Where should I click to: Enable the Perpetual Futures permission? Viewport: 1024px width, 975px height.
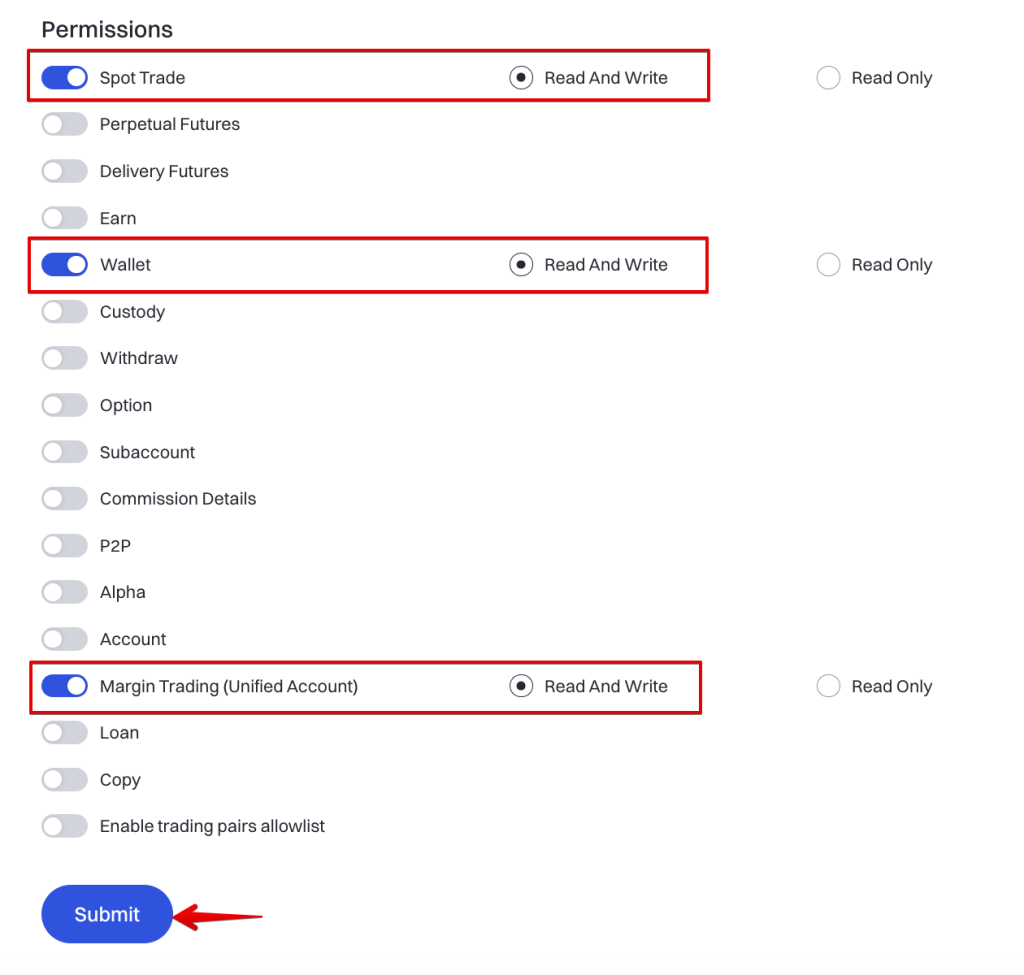(x=64, y=125)
